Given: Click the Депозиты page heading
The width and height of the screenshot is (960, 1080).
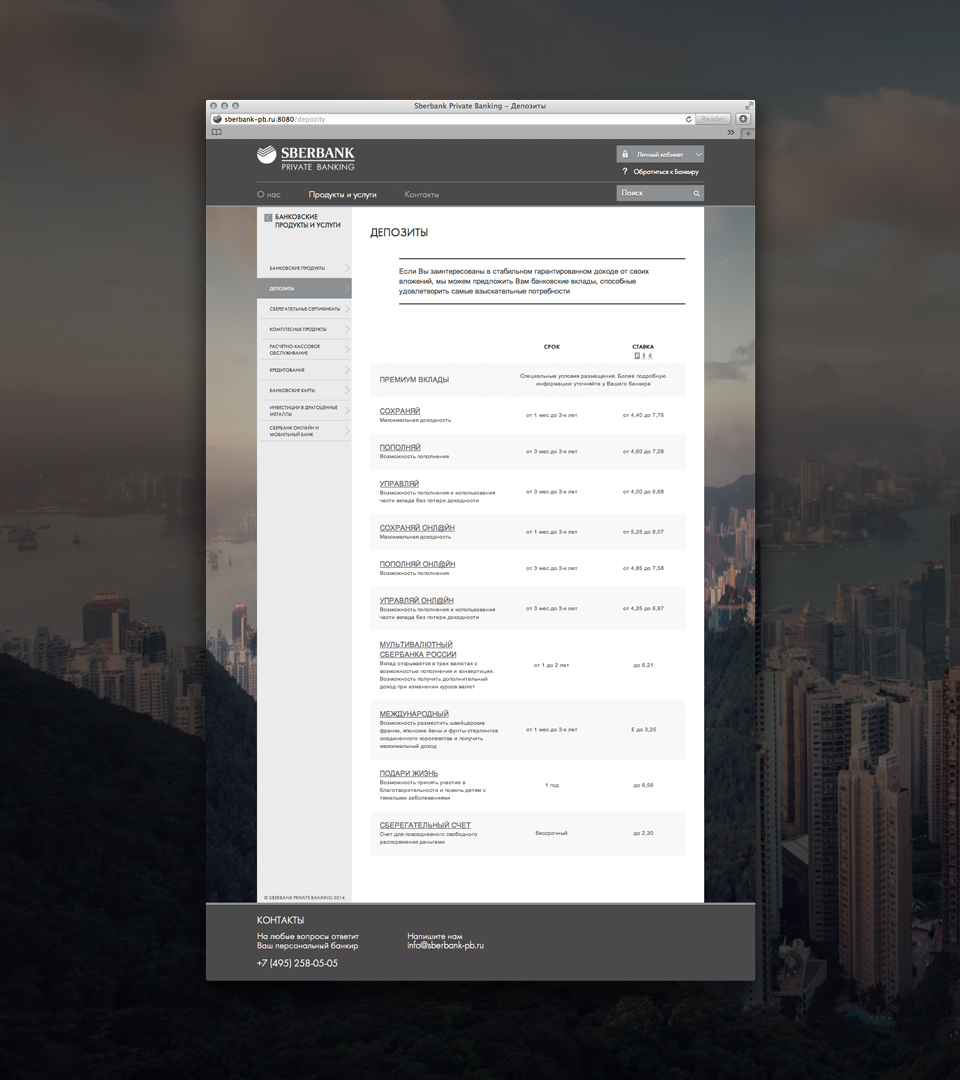Looking at the screenshot, I should (x=399, y=233).
